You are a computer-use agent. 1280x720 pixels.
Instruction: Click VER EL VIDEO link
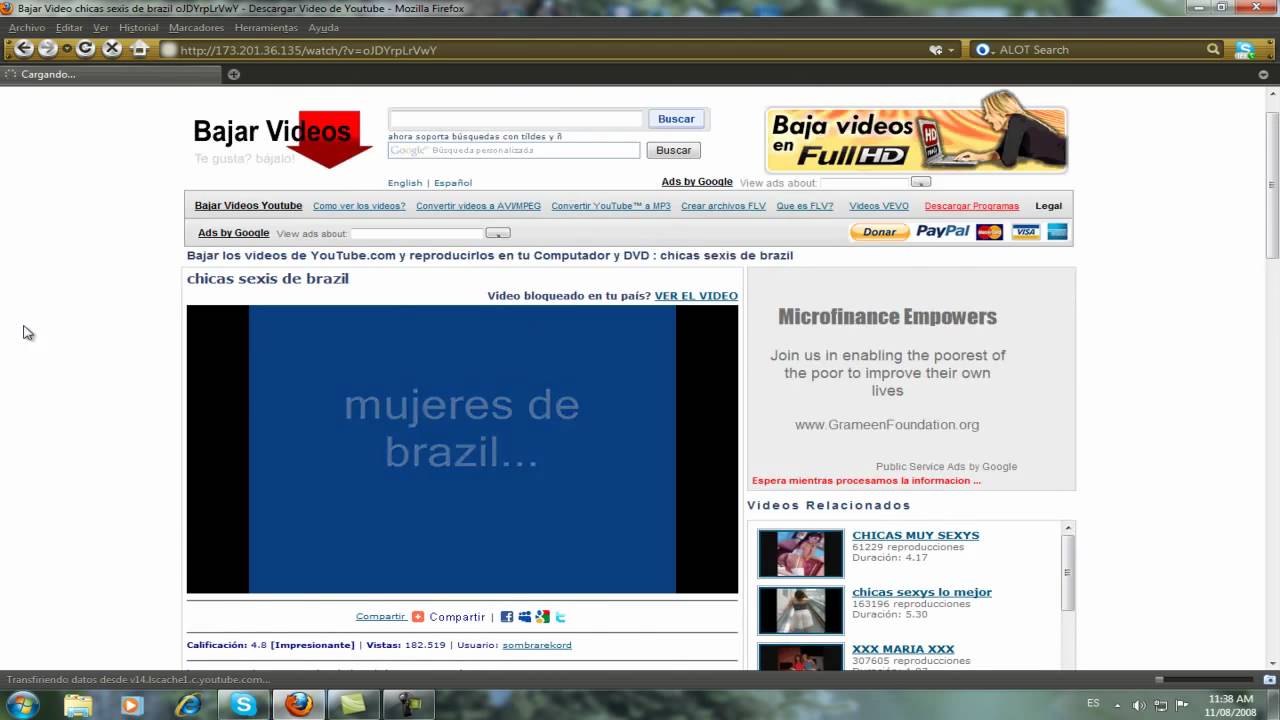(x=696, y=296)
